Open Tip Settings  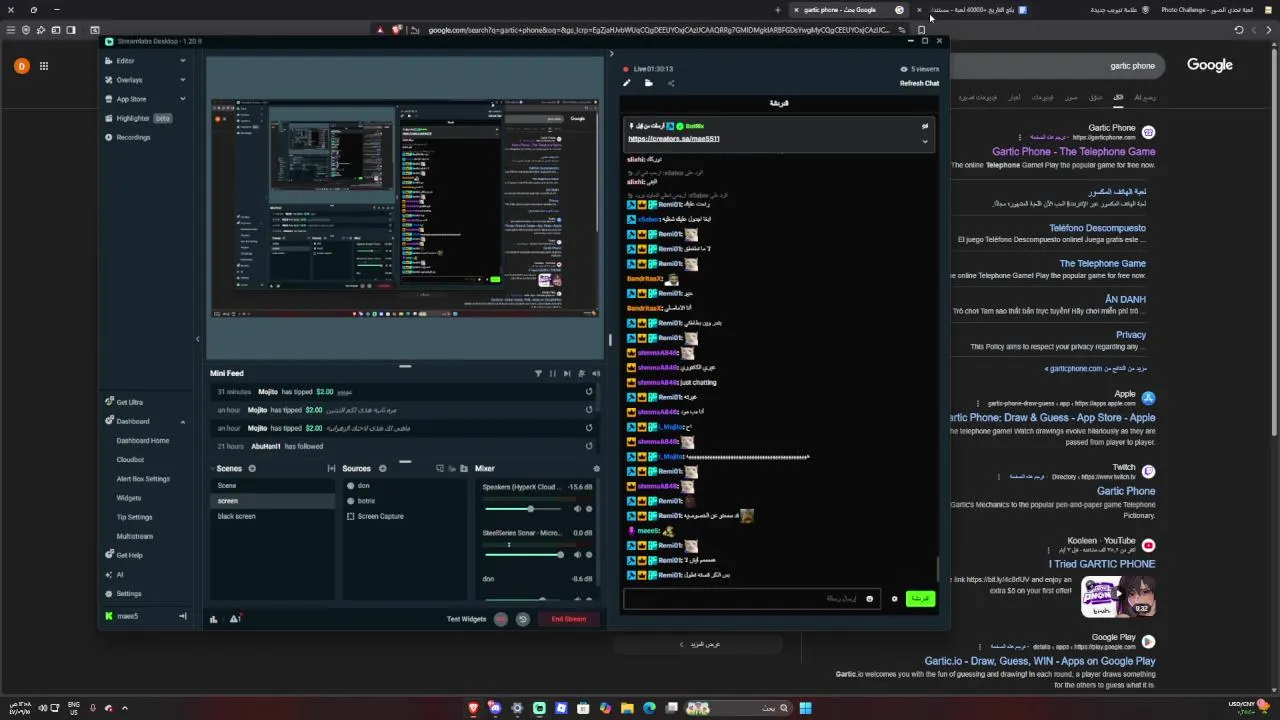(x=134, y=517)
